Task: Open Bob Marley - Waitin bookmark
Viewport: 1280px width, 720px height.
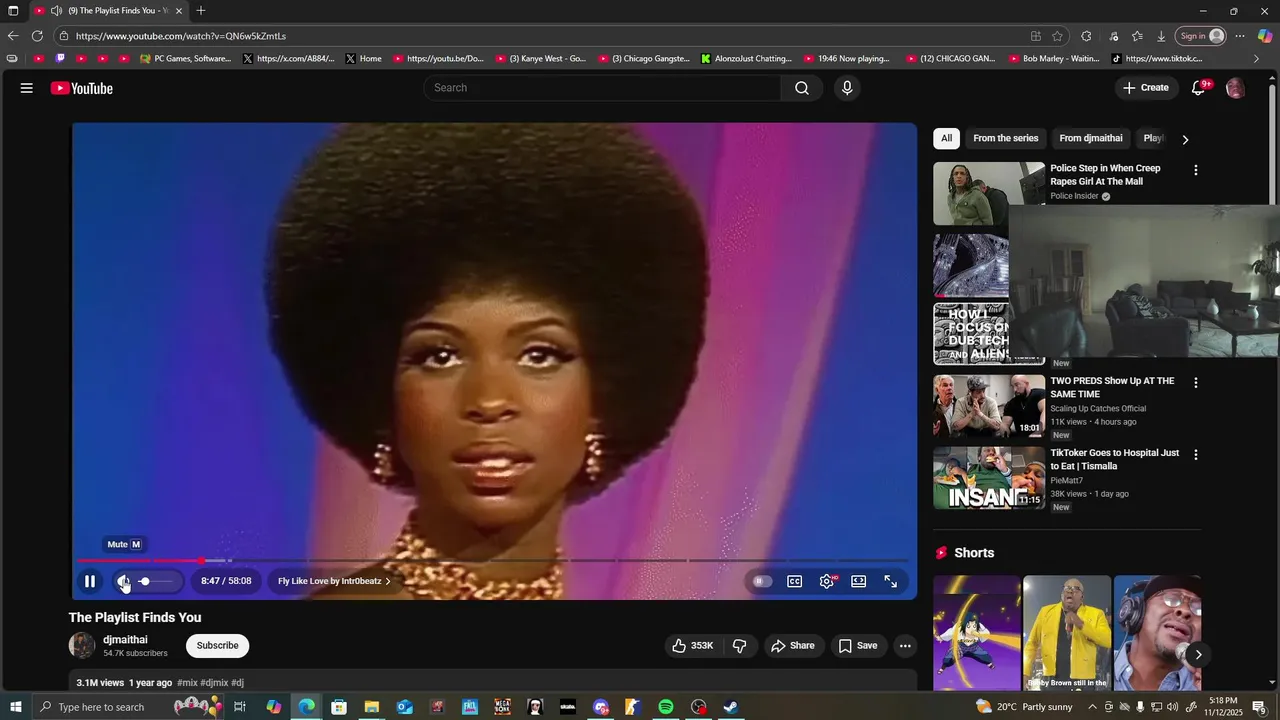Action: coord(1053,59)
